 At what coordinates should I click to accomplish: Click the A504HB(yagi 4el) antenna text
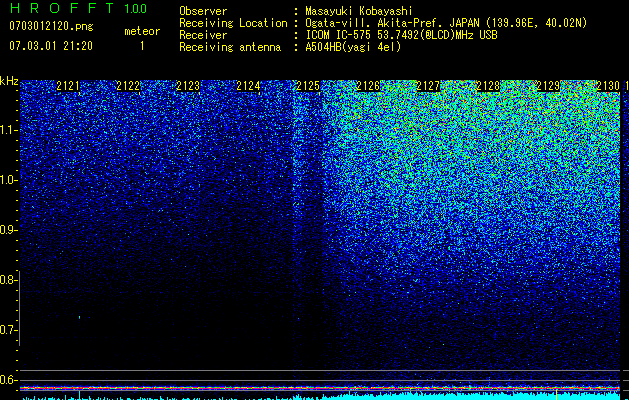(353, 47)
